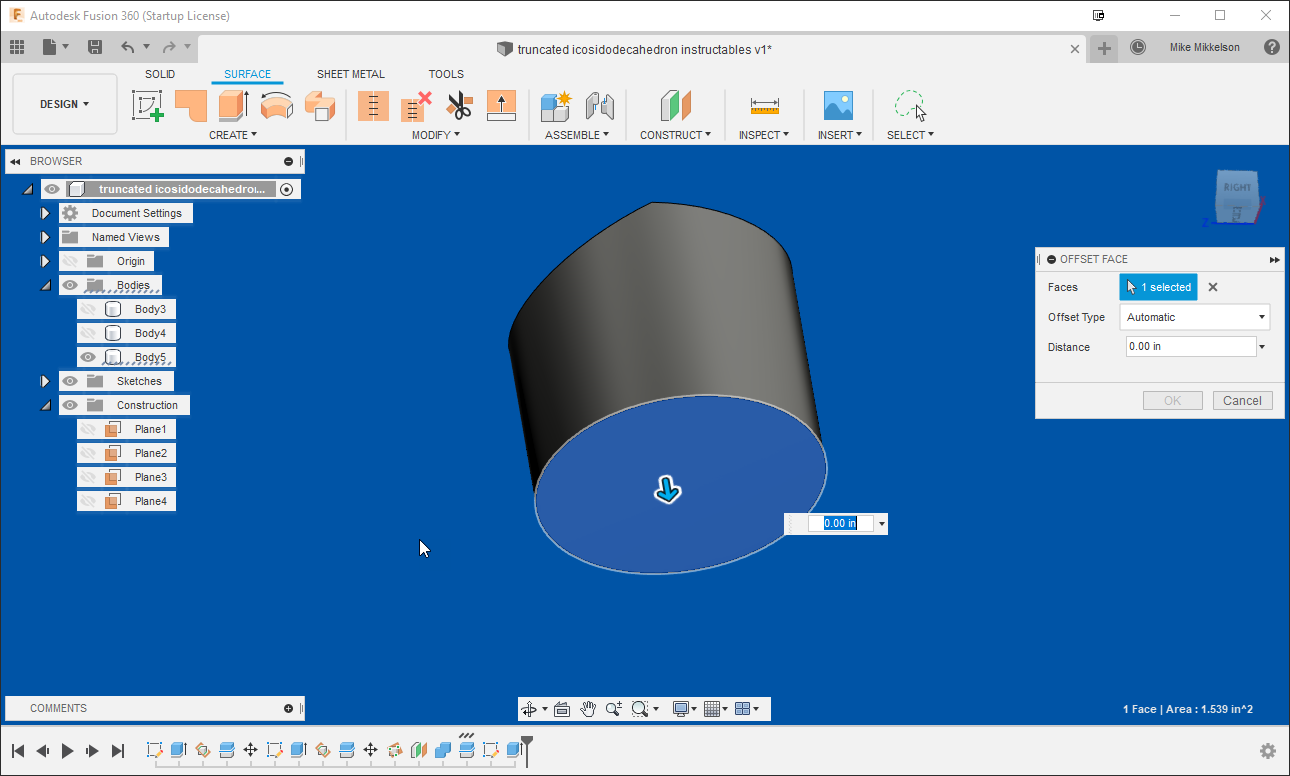This screenshot has width=1290, height=776.
Task: Toggle visibility of the Construction folder
Action: [69, 405]
